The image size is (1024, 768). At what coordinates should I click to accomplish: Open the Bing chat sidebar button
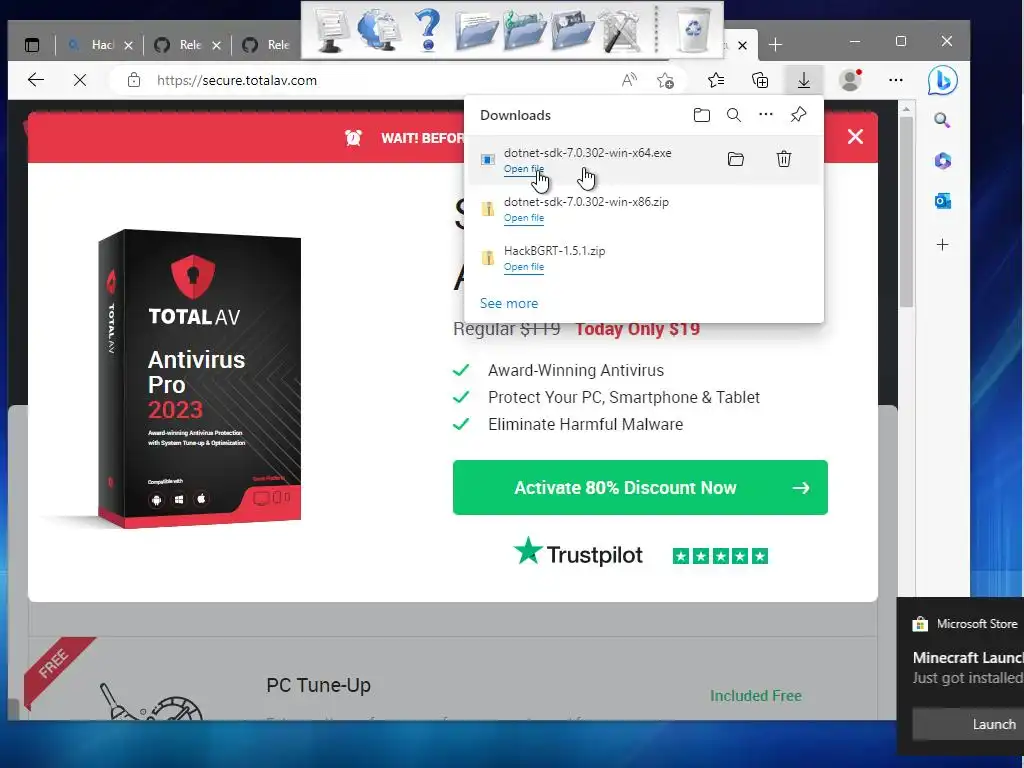(x=942, y=80)
